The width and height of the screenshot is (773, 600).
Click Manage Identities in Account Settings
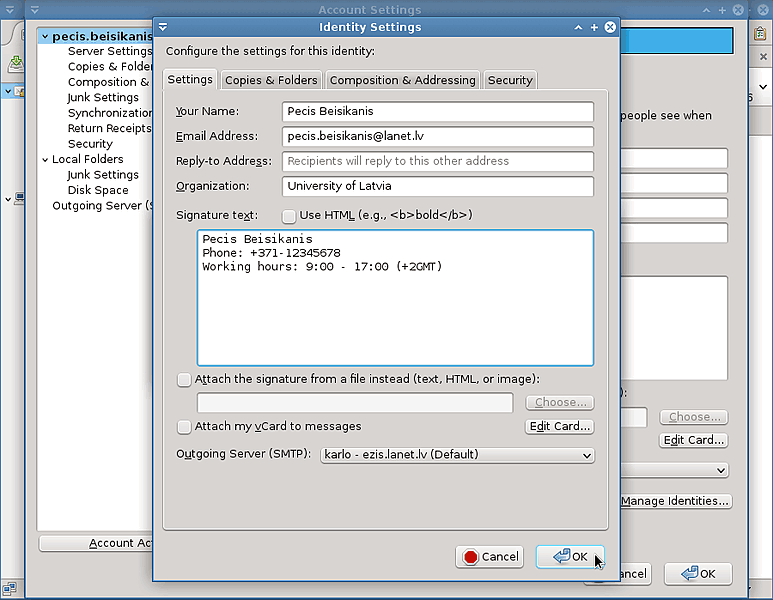[675, 501]
